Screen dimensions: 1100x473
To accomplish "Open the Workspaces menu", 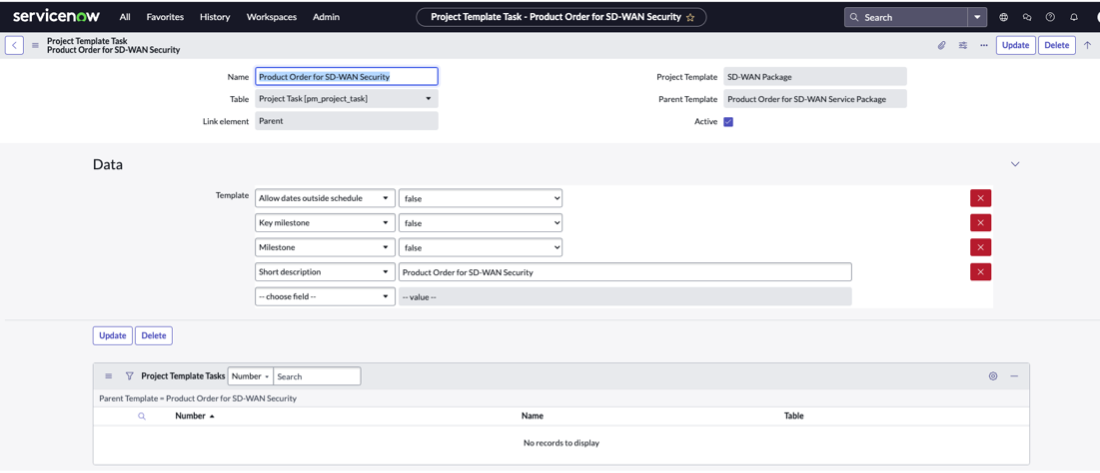I will point(271,17).
